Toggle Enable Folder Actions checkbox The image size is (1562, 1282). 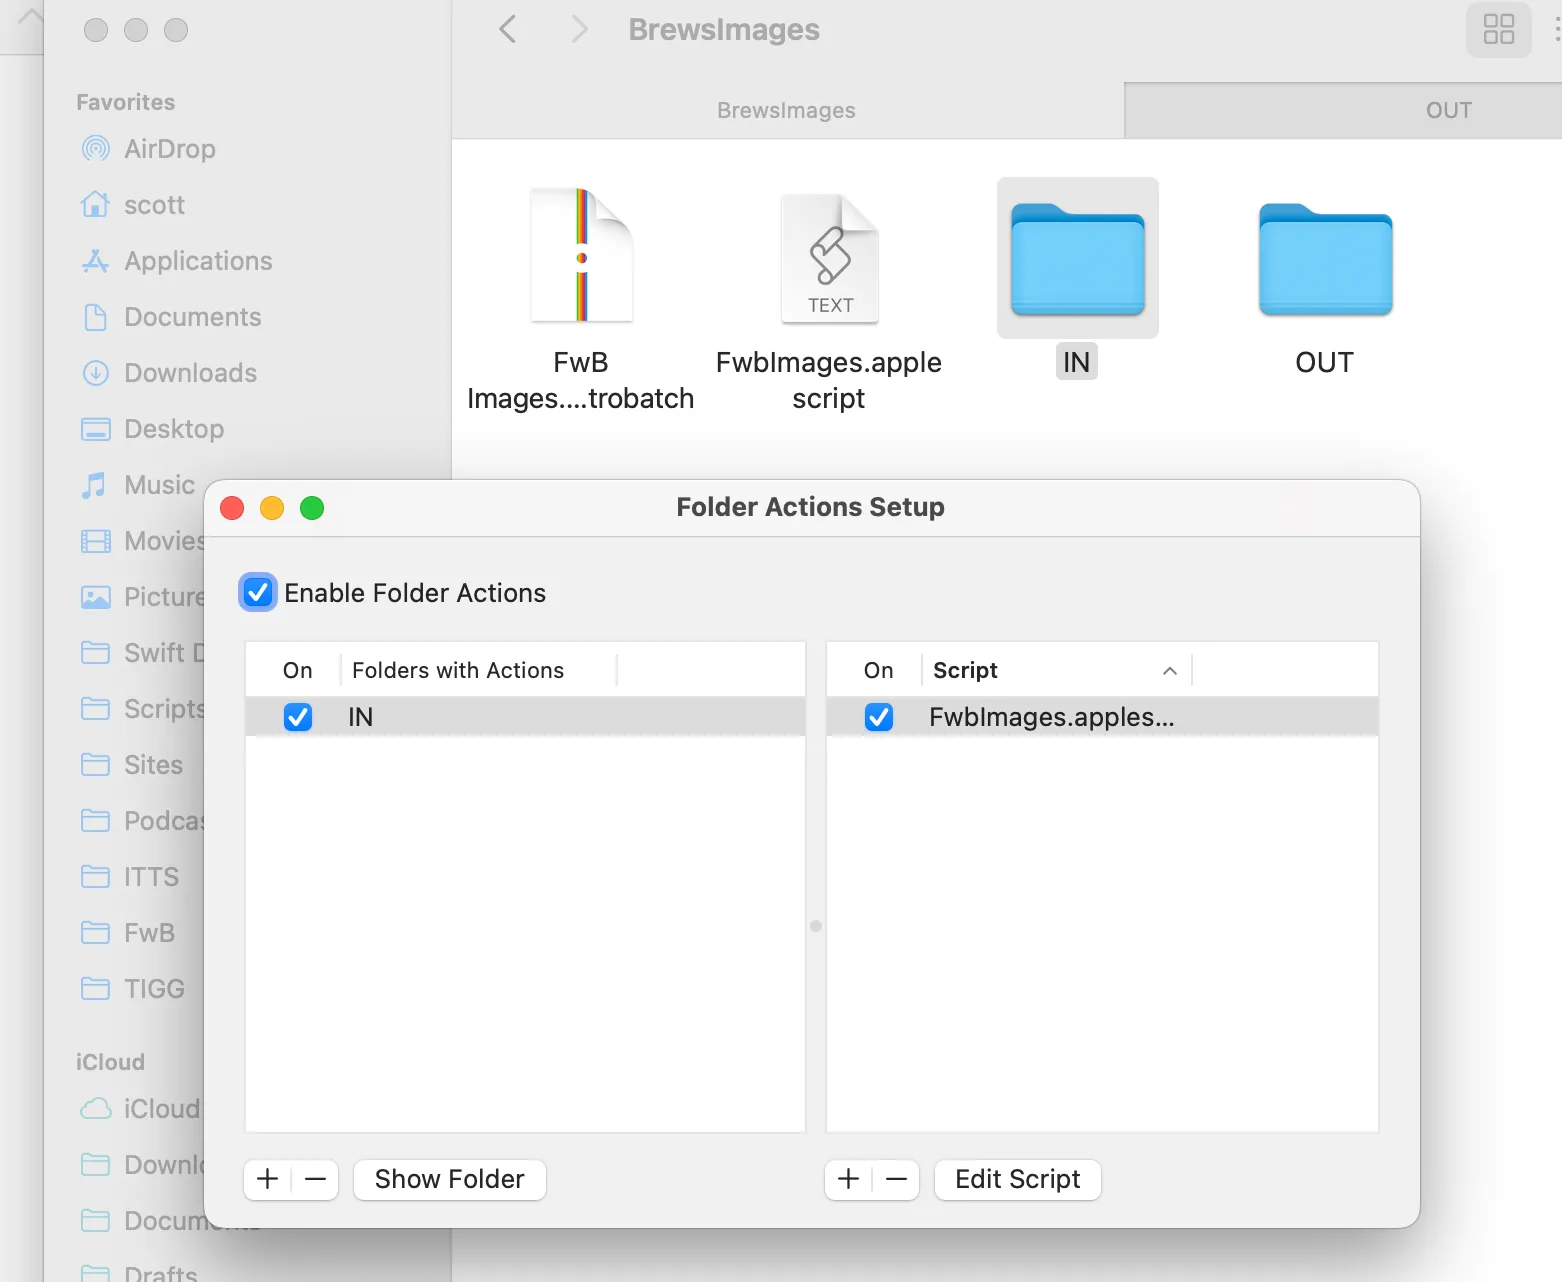point(257,592)
